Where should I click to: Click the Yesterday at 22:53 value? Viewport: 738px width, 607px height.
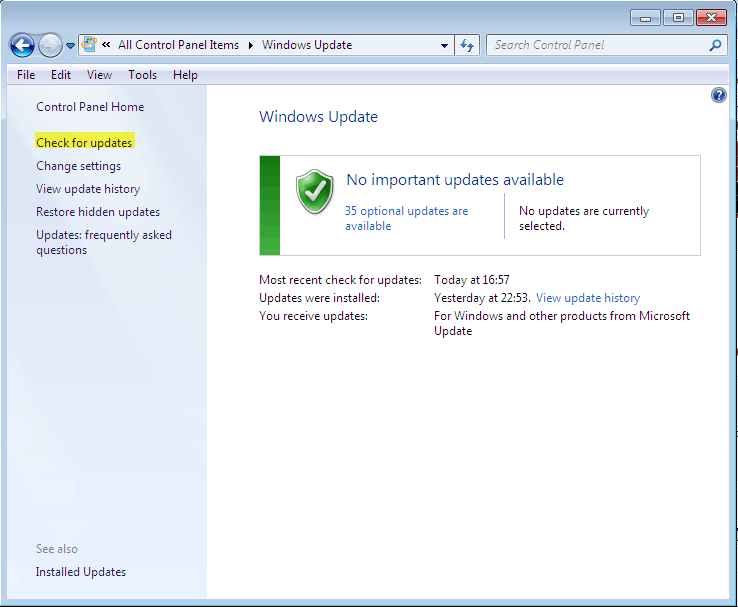coord(482,298)
